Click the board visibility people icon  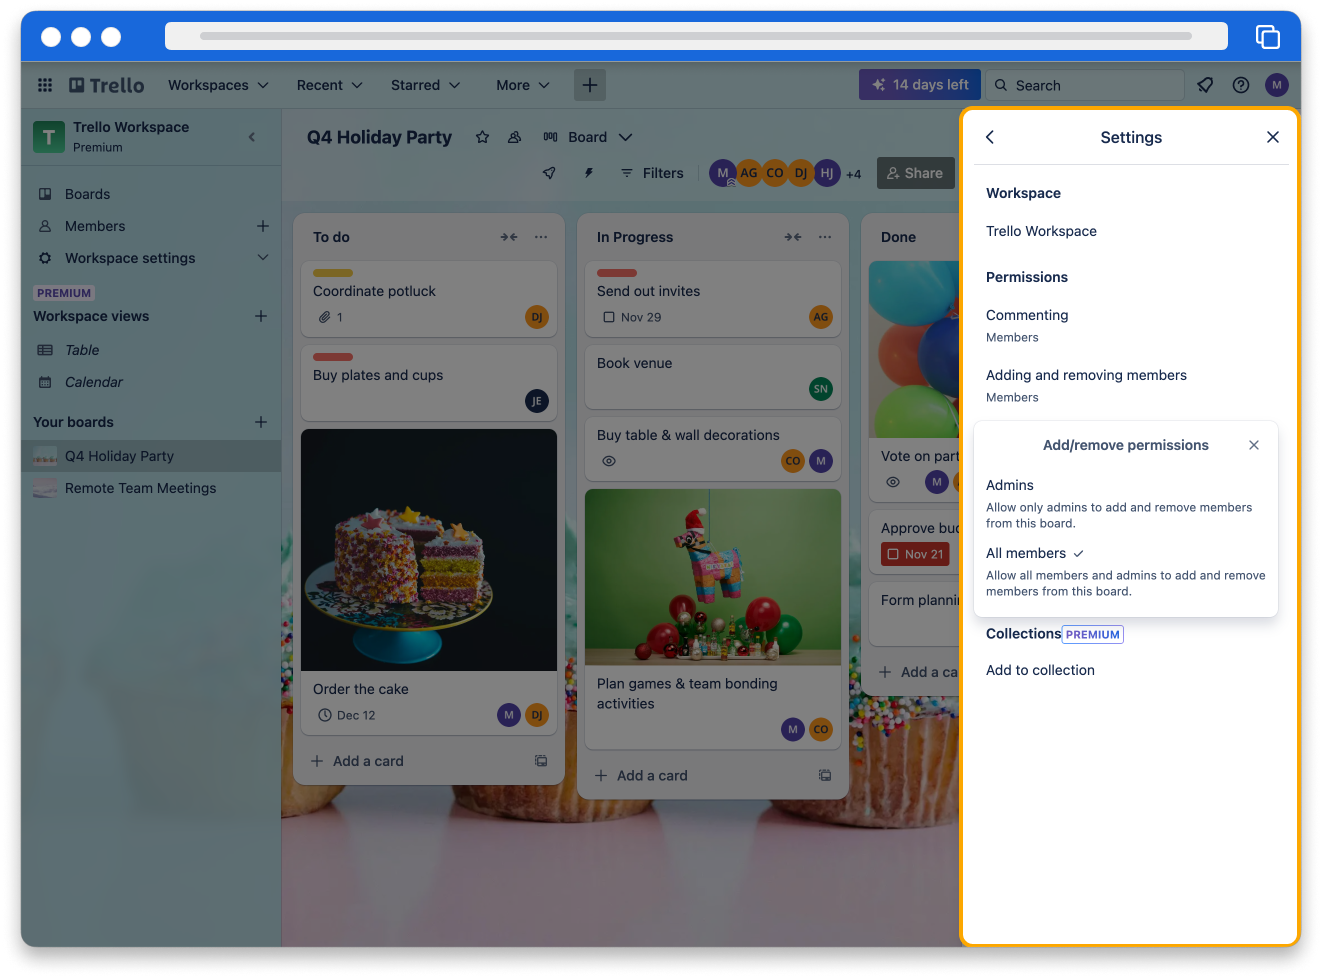[x=514, y=137]
